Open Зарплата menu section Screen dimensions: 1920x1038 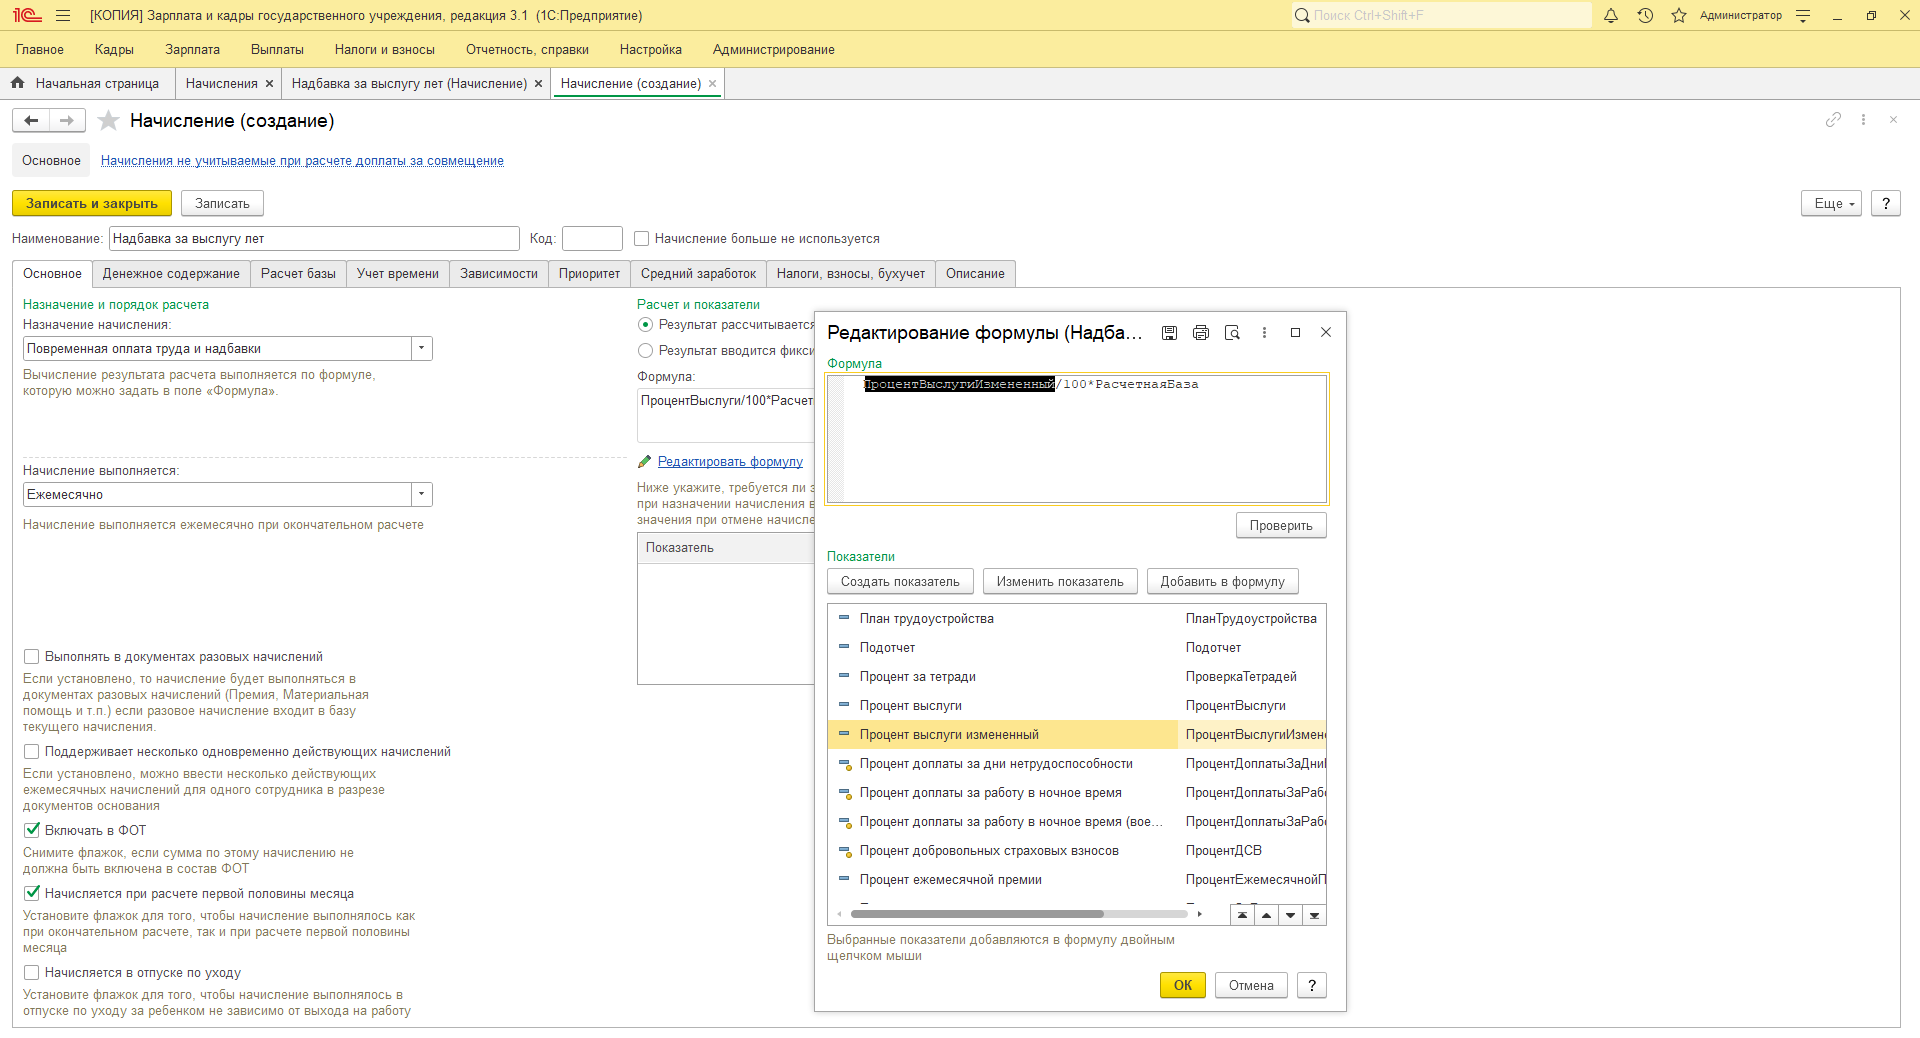point(192,49)
